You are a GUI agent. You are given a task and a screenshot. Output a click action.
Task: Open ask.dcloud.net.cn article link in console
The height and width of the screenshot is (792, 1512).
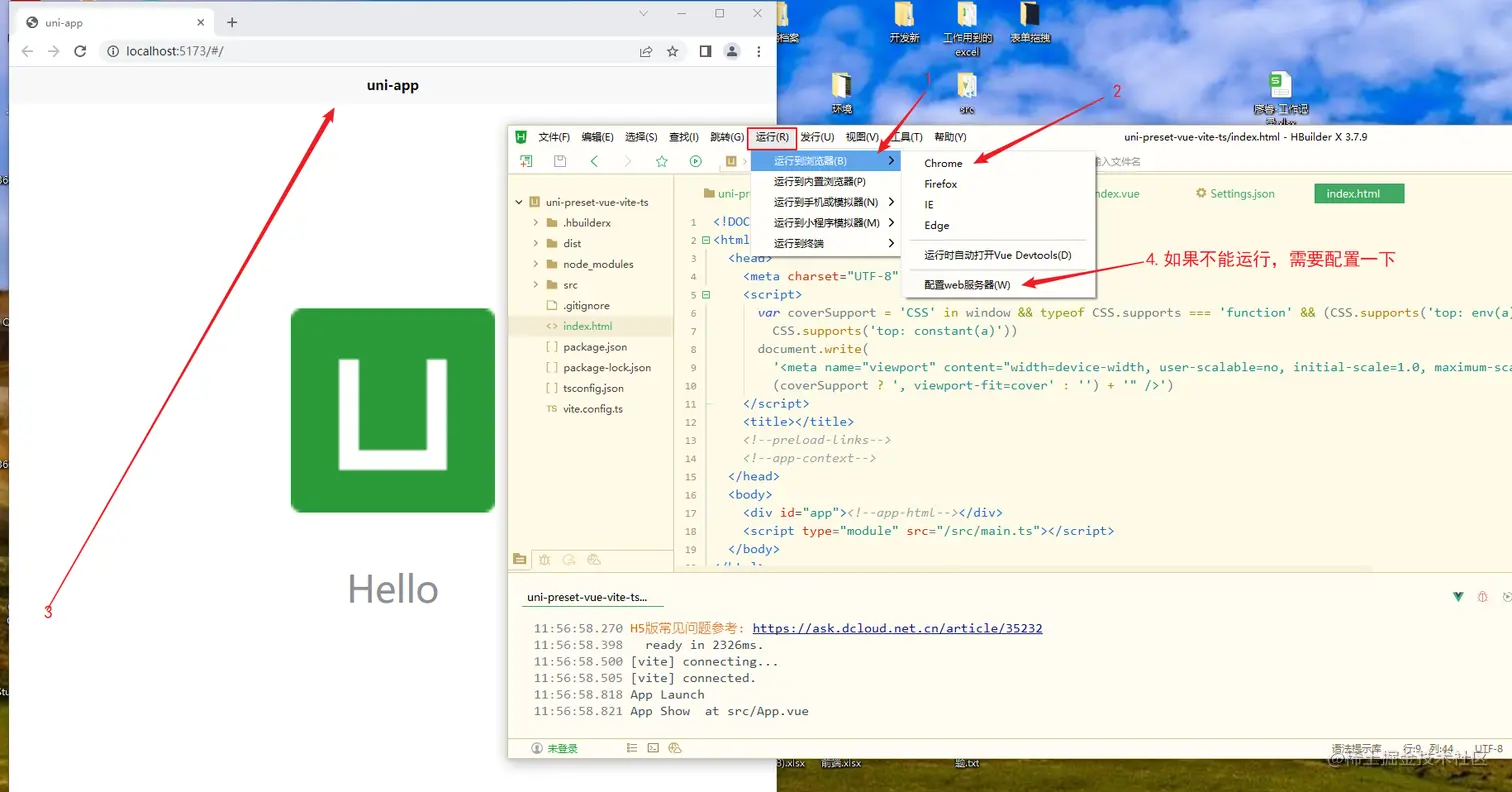pyautogui.click(x=897, y=629)
